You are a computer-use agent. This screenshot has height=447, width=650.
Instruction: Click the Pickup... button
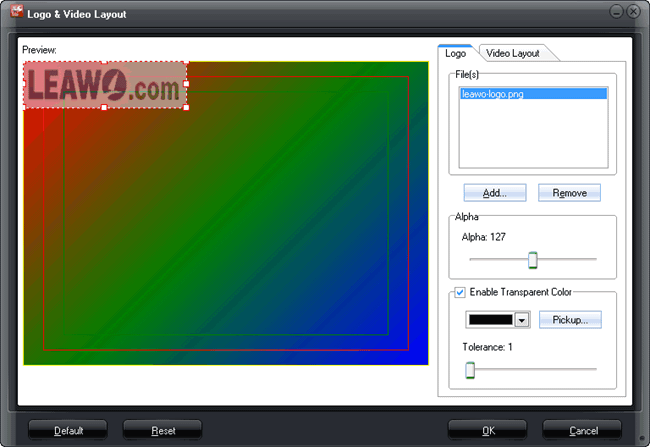(x=570, y=320)
